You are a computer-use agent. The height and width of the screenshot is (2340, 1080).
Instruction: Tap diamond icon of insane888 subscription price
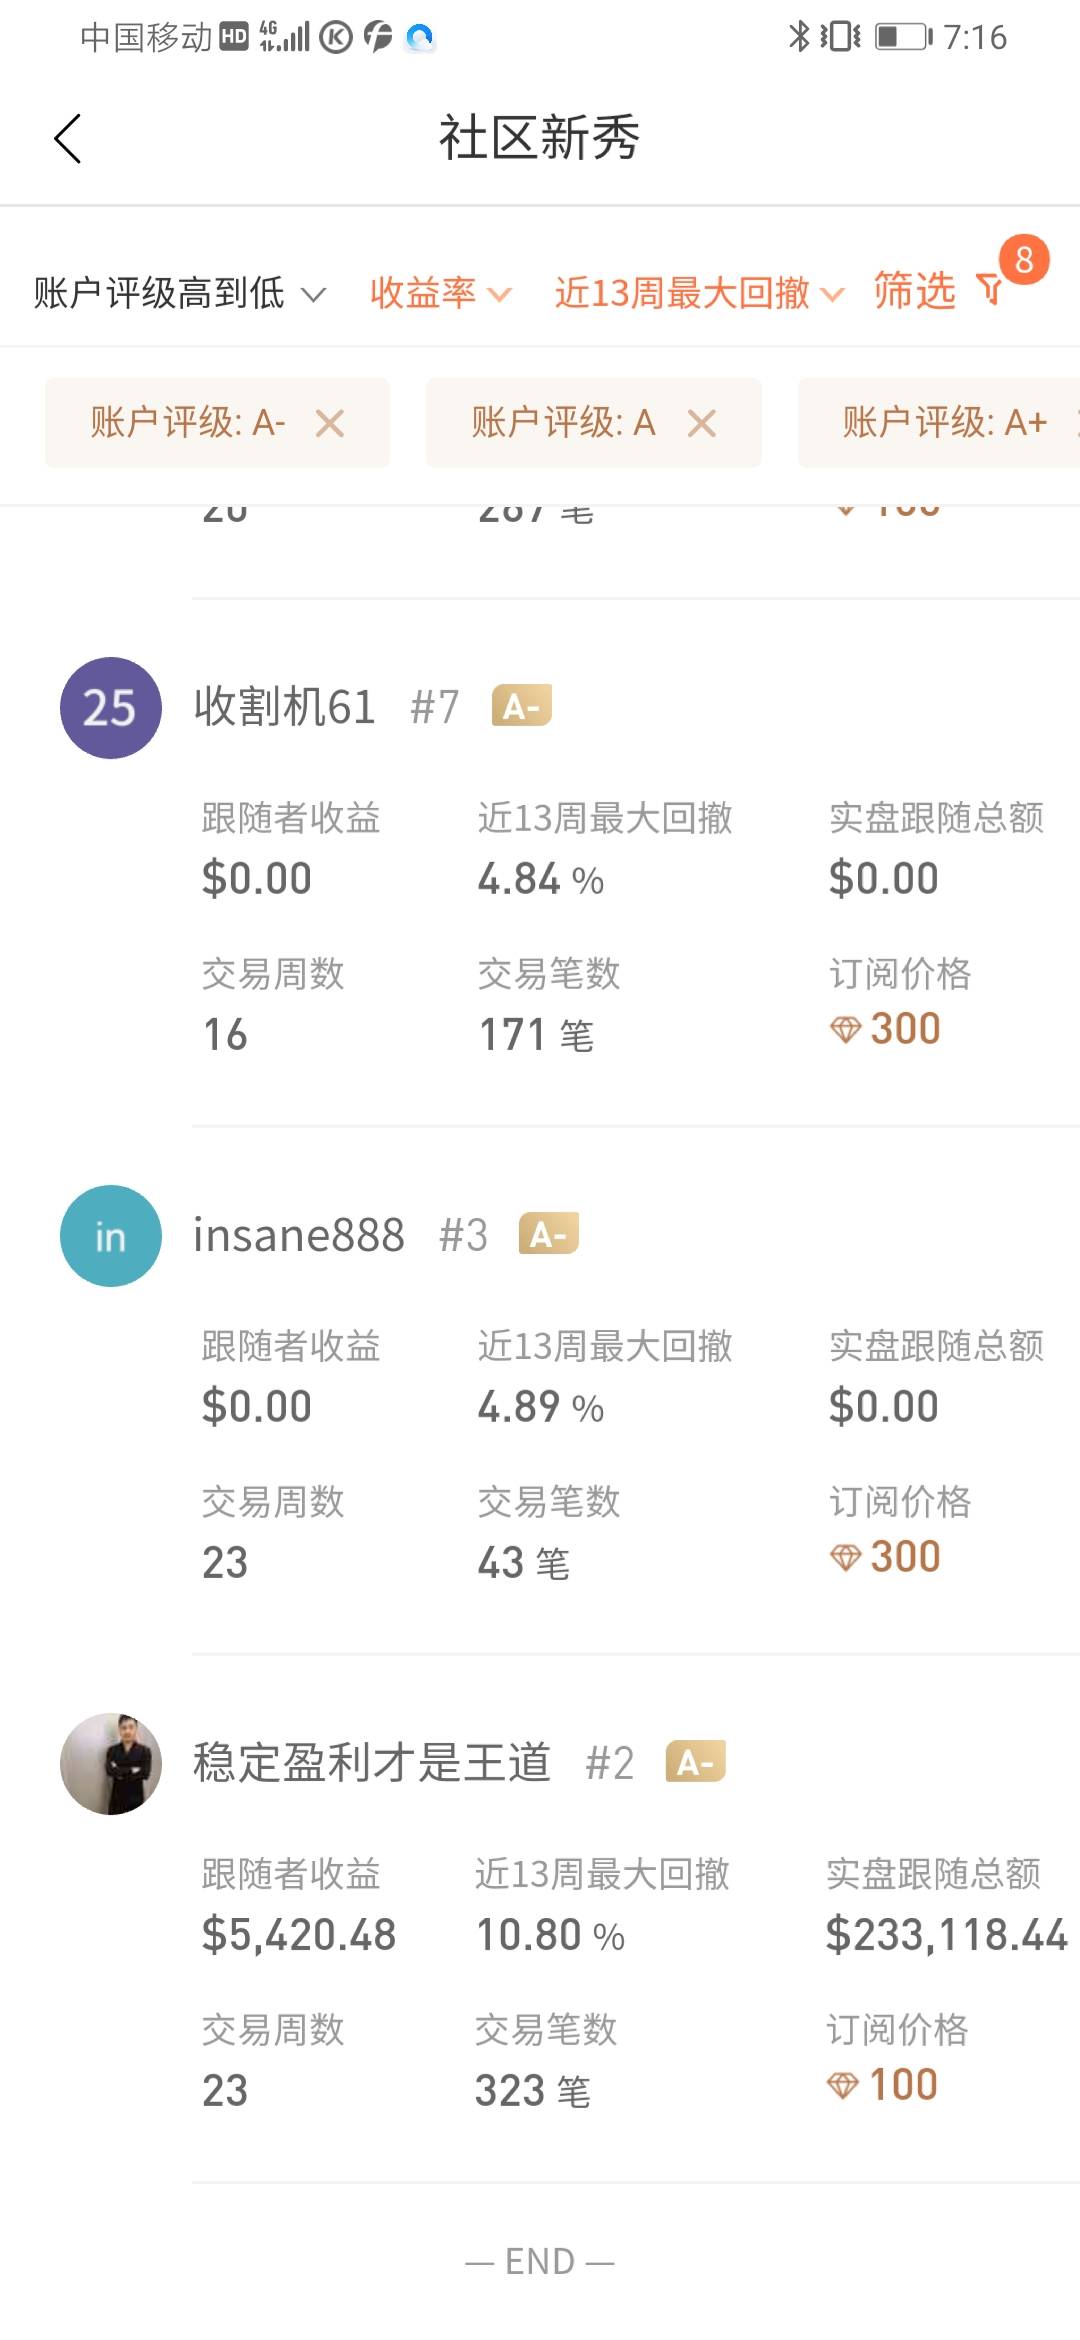[x=845, y=1557]
